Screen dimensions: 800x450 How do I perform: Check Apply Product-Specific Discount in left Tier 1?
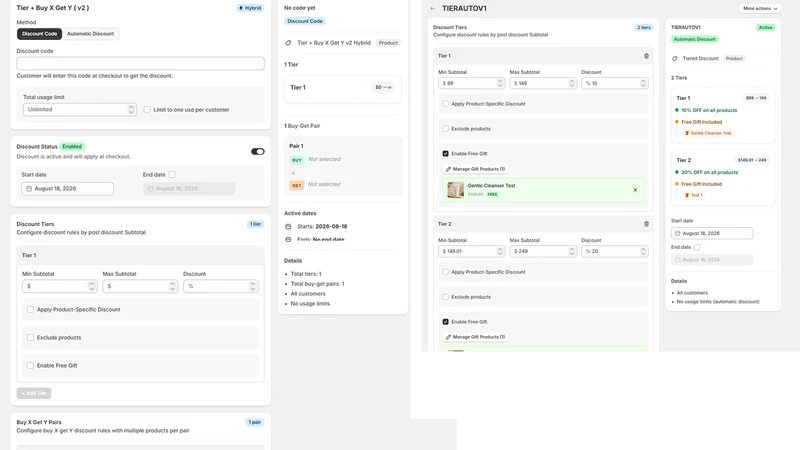click(31, 310)
